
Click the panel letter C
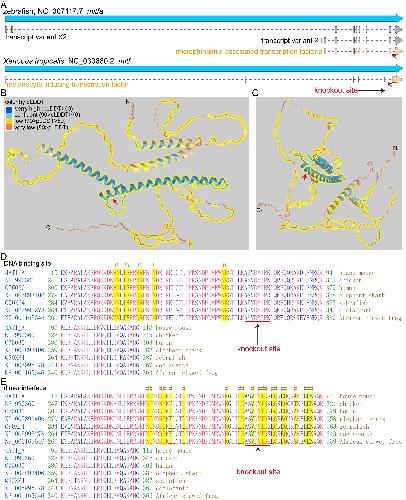[255, 93]
